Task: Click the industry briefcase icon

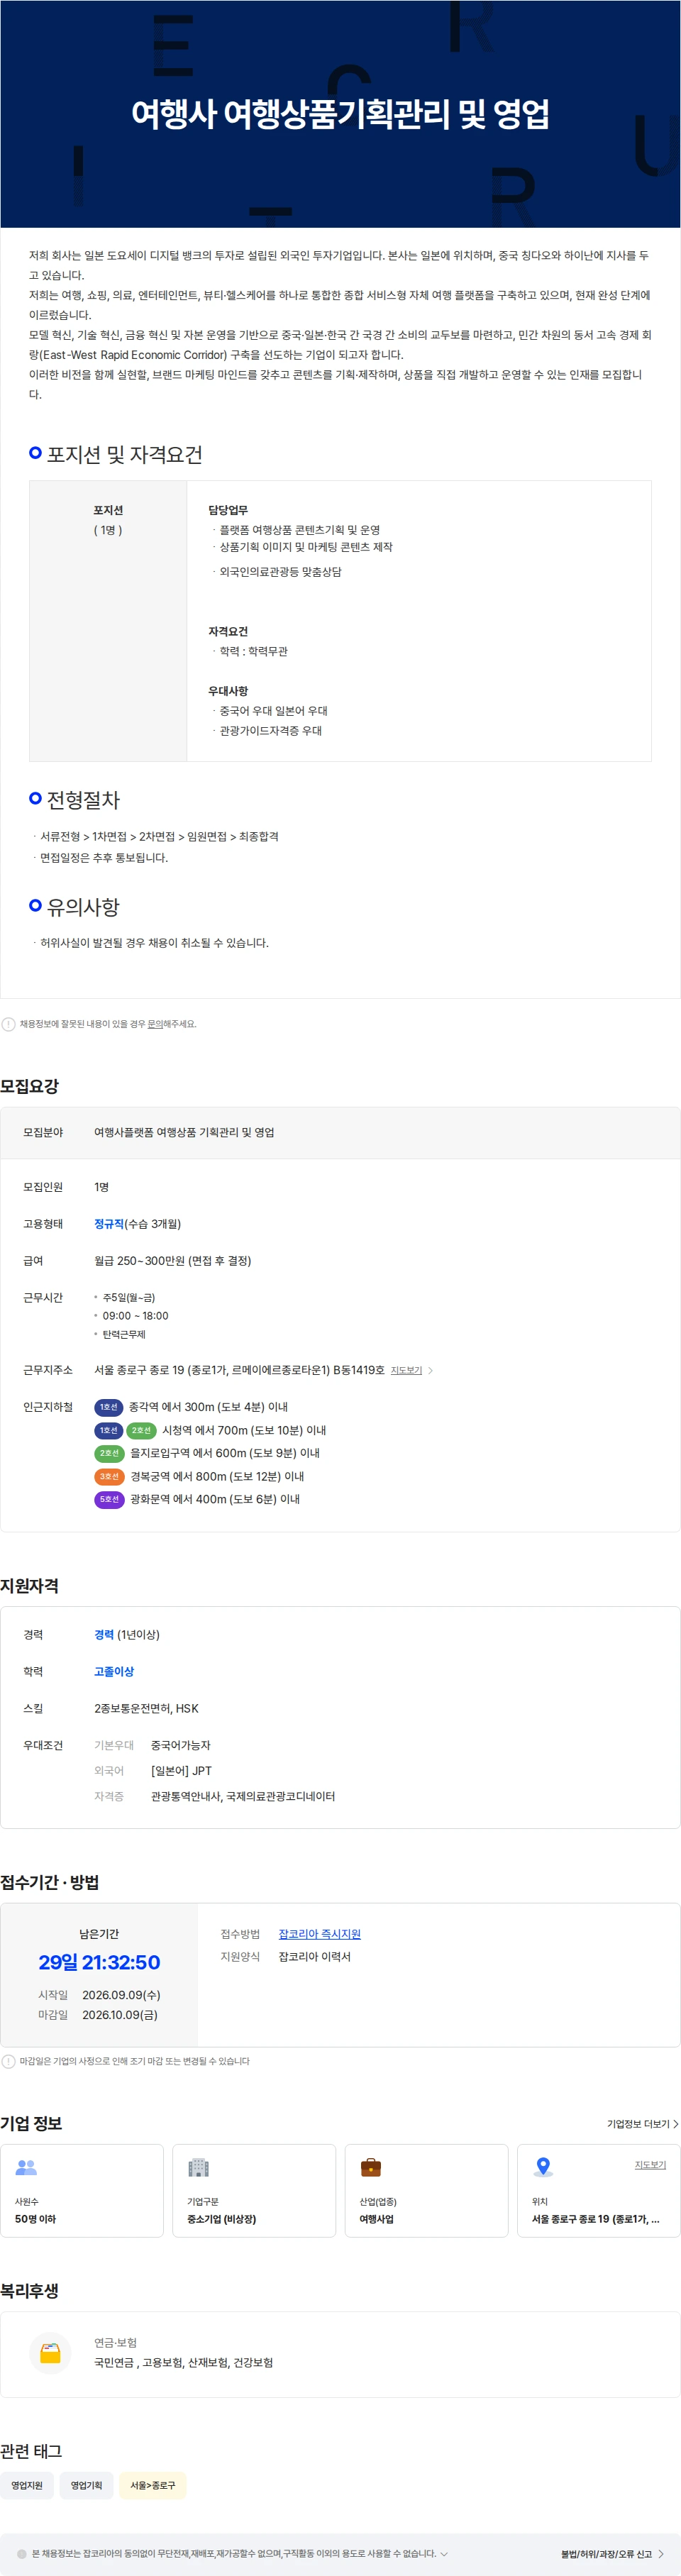Action: click(x=371, y=2167)
